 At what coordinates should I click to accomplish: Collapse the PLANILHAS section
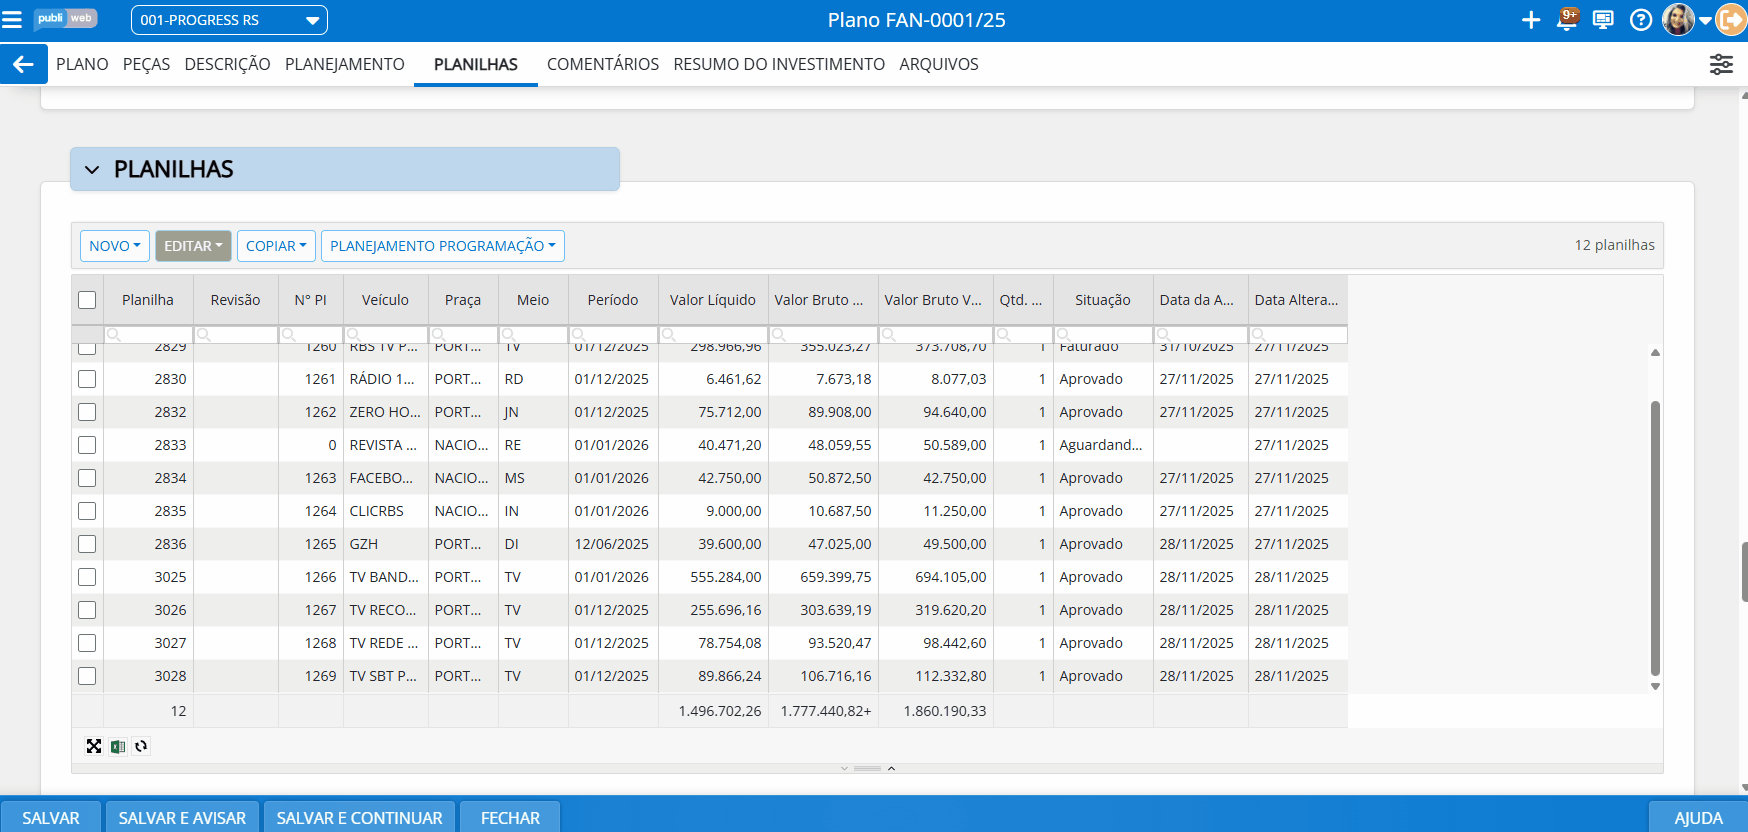point(92,170)
